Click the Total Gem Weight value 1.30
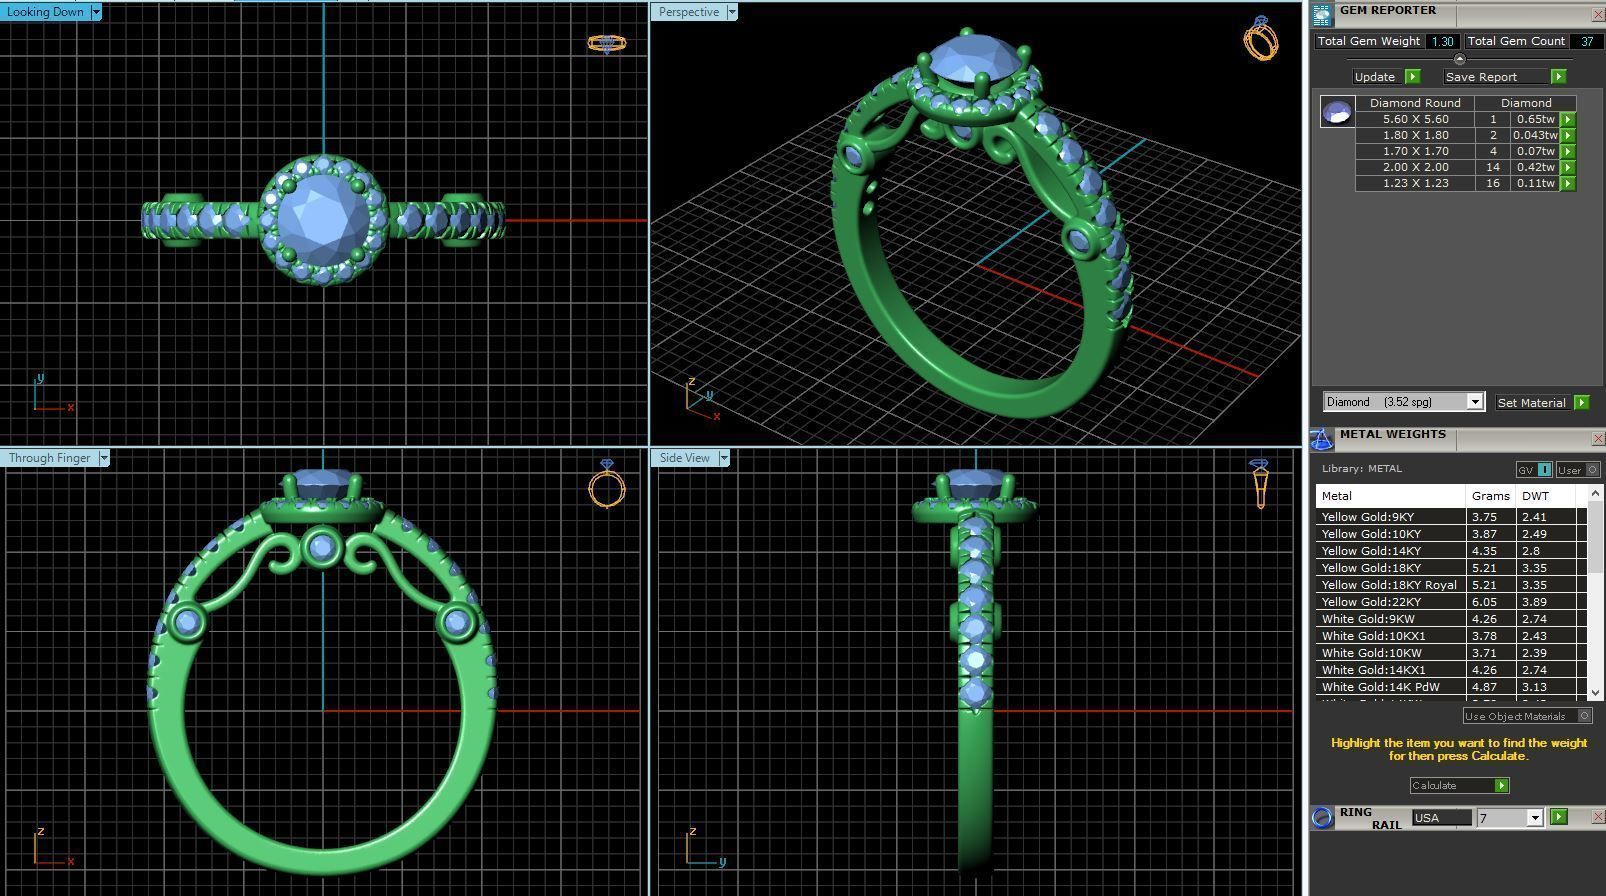 pos(1442,41)
